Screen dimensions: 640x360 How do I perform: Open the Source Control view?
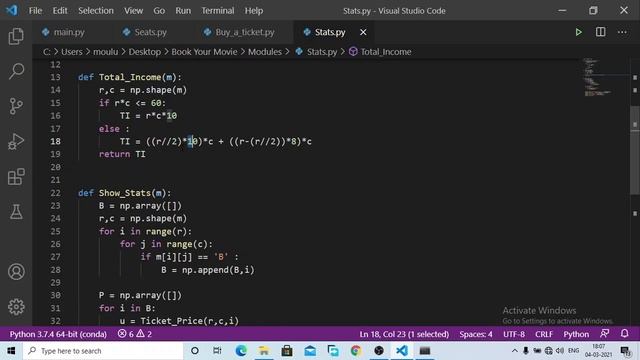16,106
